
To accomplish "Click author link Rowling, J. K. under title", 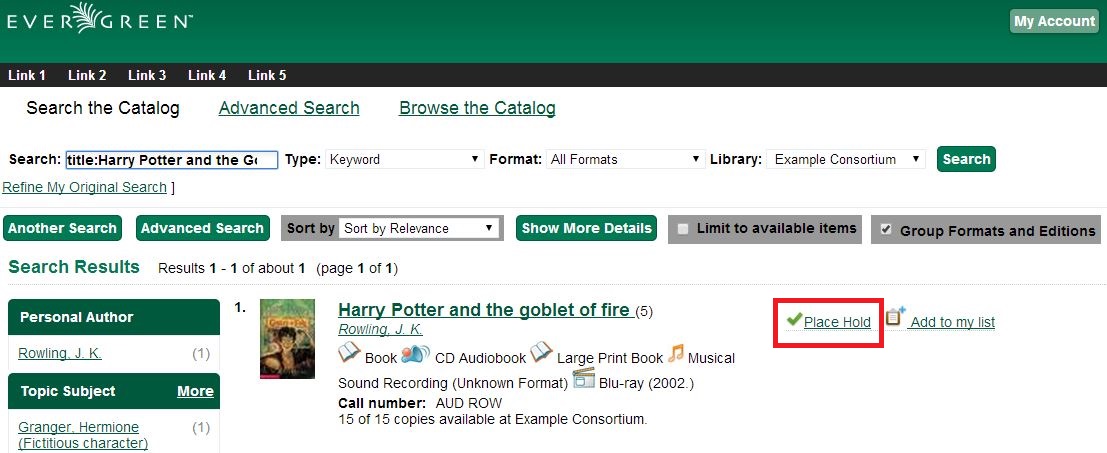I will pos(381,330).
